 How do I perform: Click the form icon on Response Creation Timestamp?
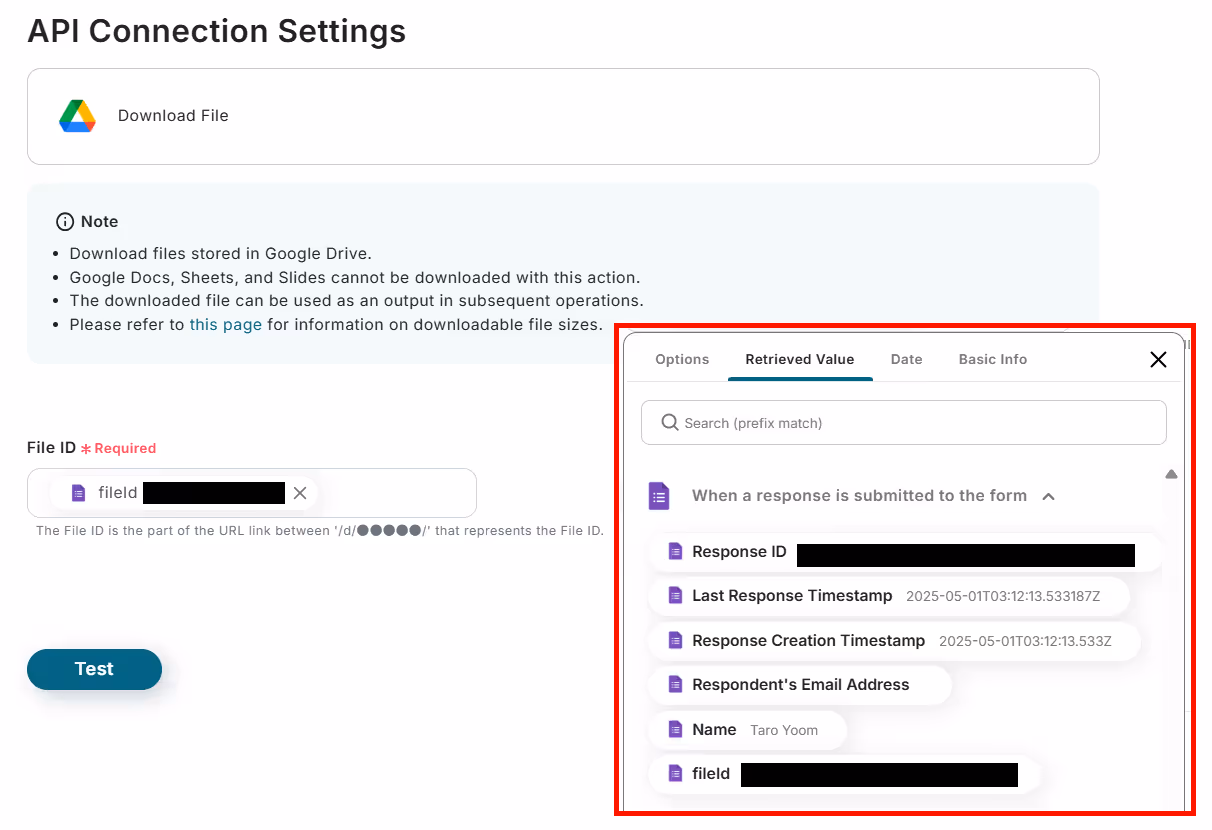[x=676, y=641]
